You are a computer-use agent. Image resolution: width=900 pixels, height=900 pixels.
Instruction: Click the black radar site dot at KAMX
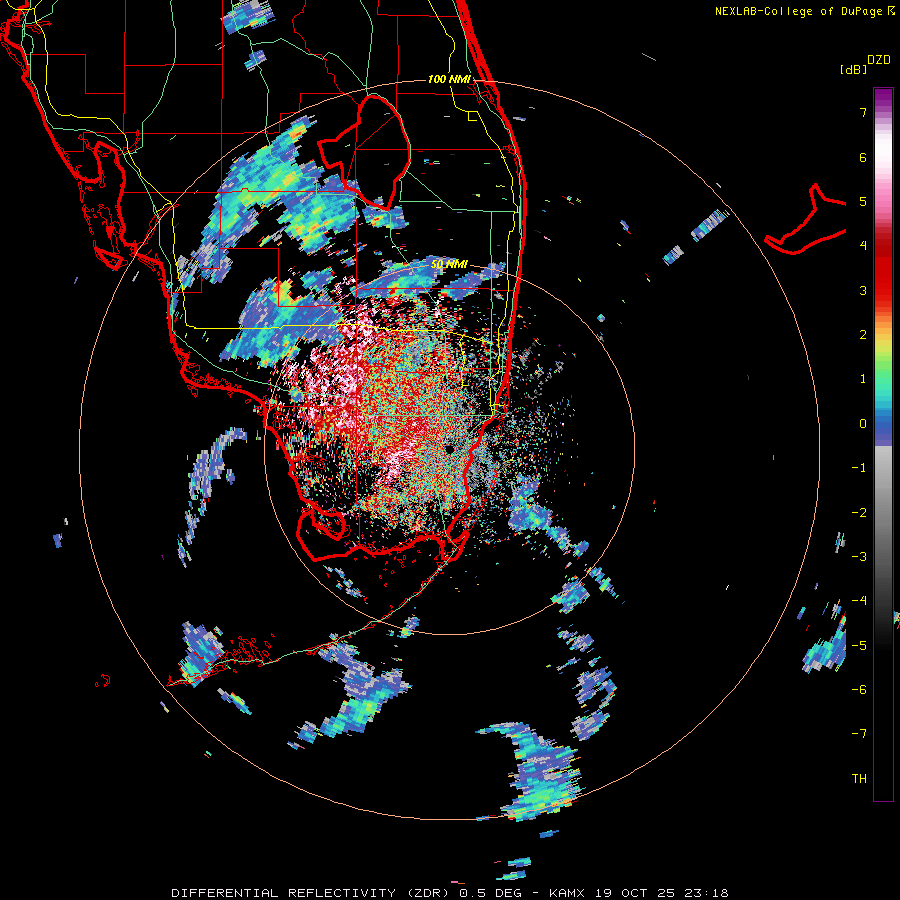[449, 448]
